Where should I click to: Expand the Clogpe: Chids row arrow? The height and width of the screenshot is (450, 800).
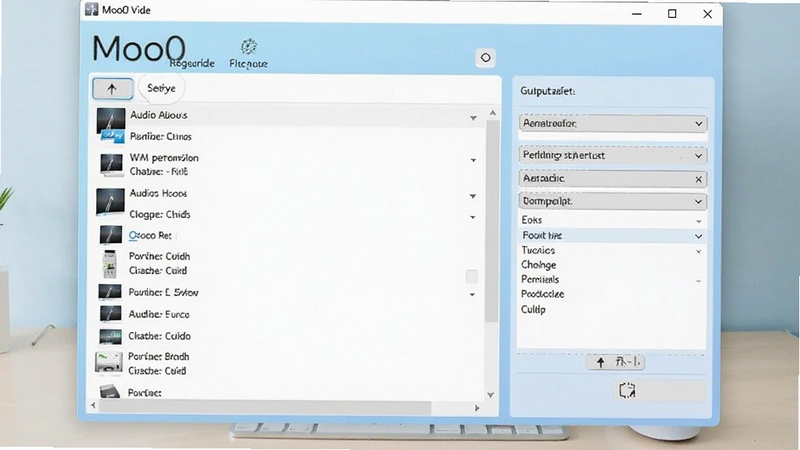[473, 217]
